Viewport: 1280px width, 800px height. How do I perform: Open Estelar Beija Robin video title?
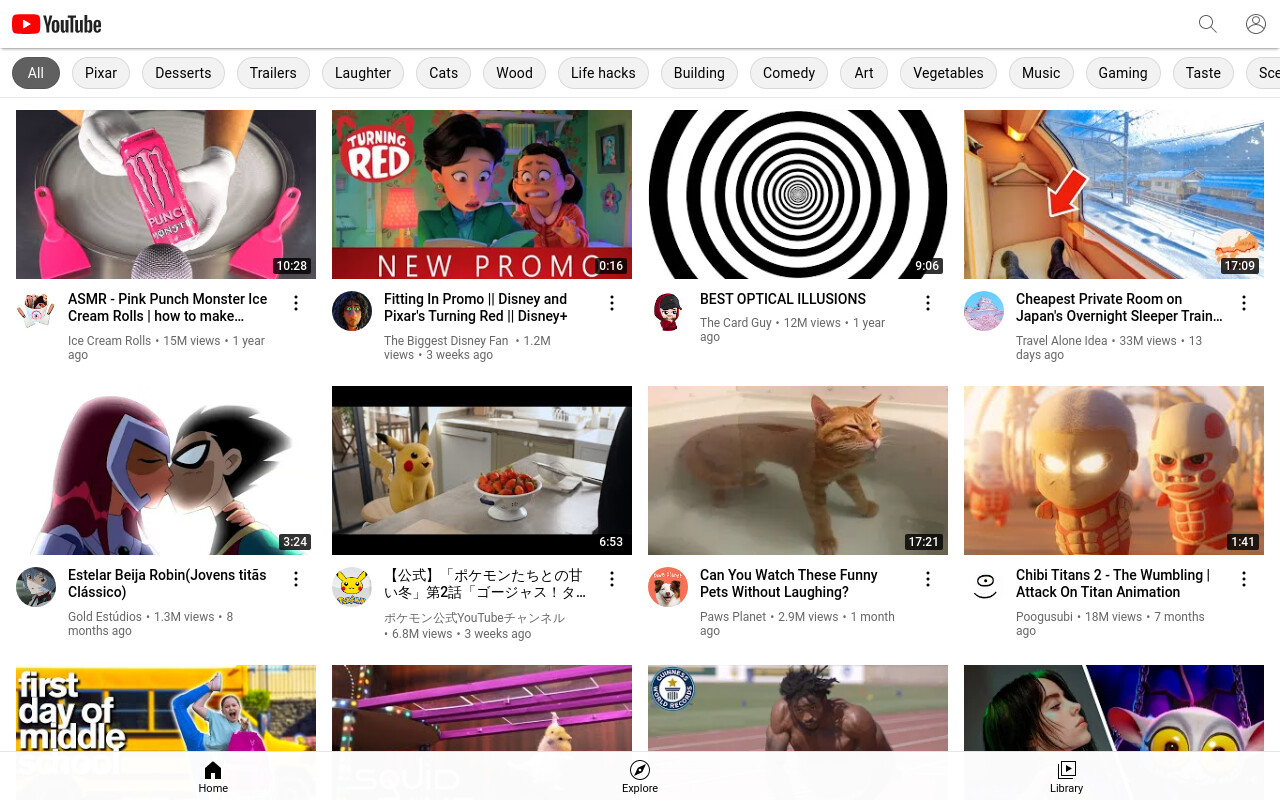167,583
